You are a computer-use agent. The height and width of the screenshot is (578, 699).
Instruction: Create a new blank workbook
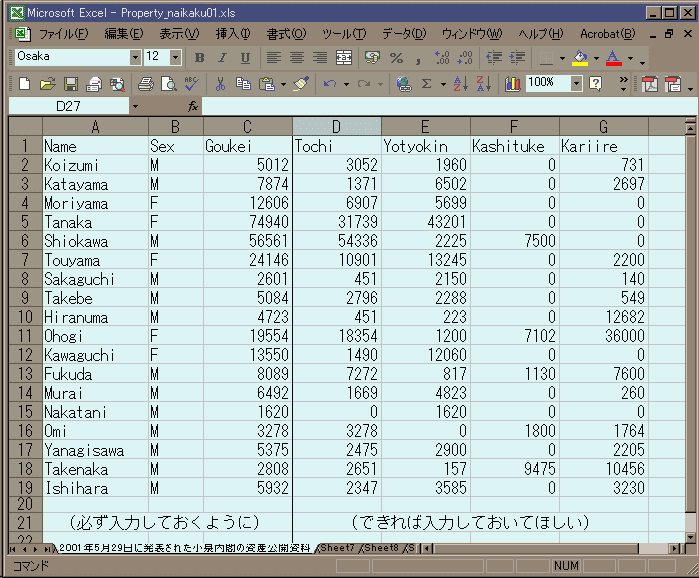(25, 83)
